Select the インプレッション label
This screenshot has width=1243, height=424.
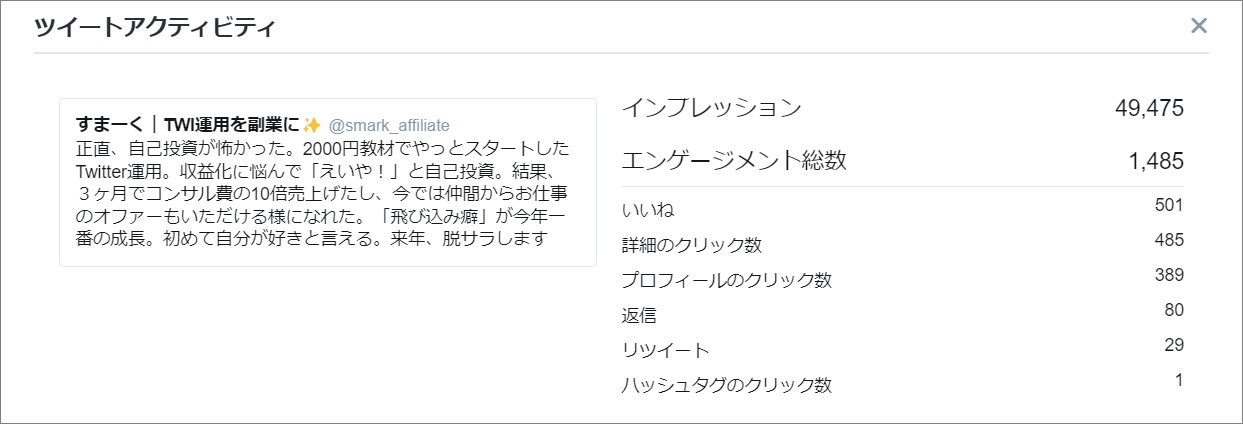pyautogui.click(x=712, y=108)
